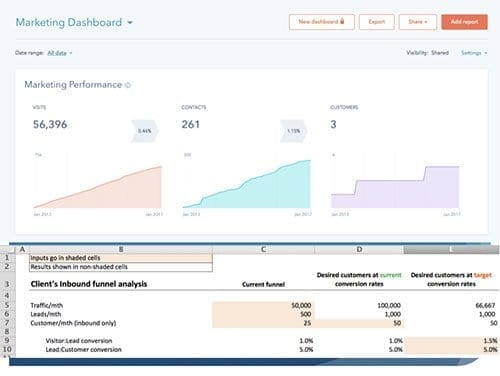Click the contacts-to-customers conversion arrow badge
Image resolution: width=500 pixels, height=376 pixels.
coord(293,131)
